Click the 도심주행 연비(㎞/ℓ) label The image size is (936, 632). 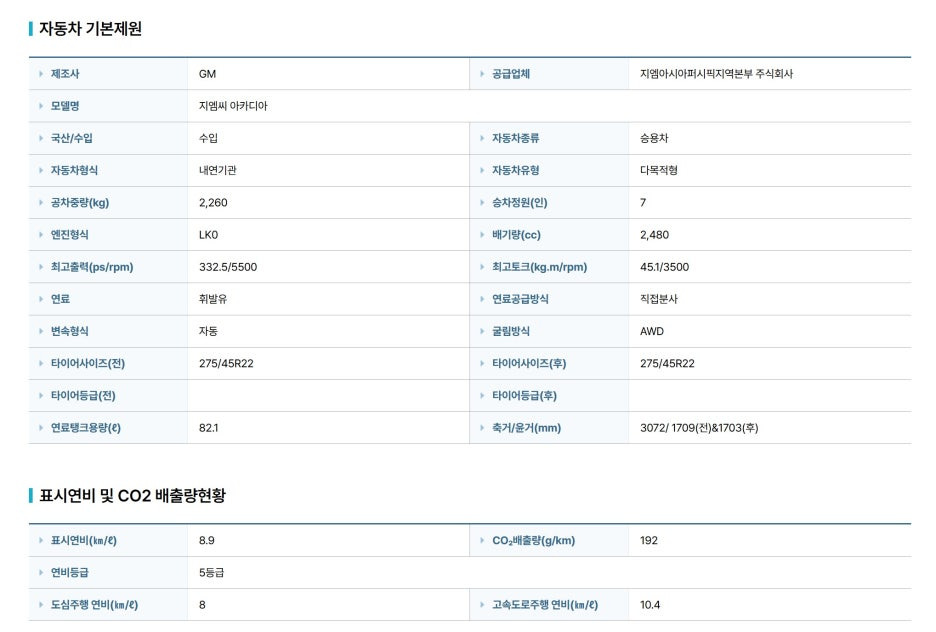coord(94,606)
